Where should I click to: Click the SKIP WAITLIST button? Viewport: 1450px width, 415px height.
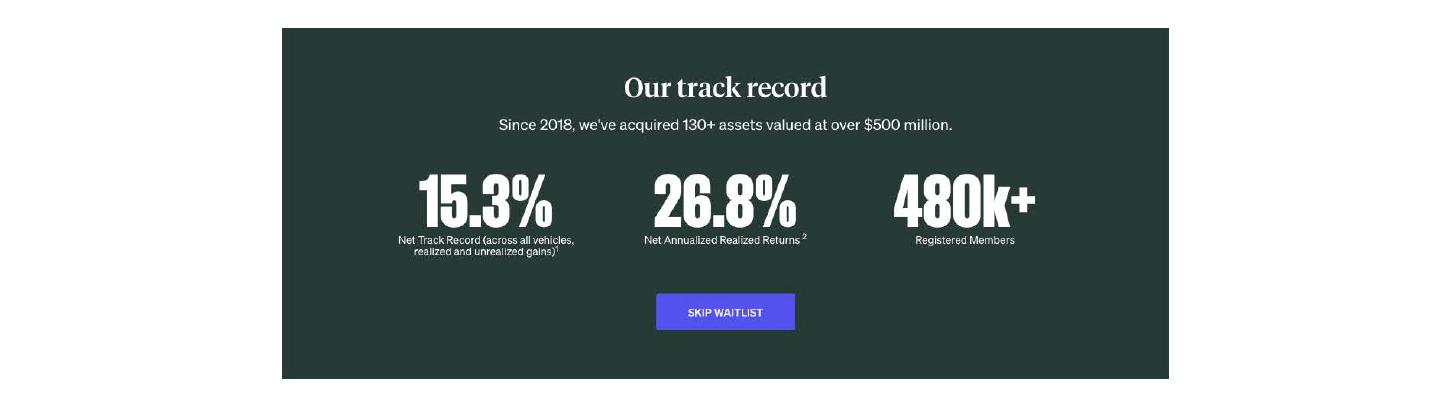click(725, 312)
